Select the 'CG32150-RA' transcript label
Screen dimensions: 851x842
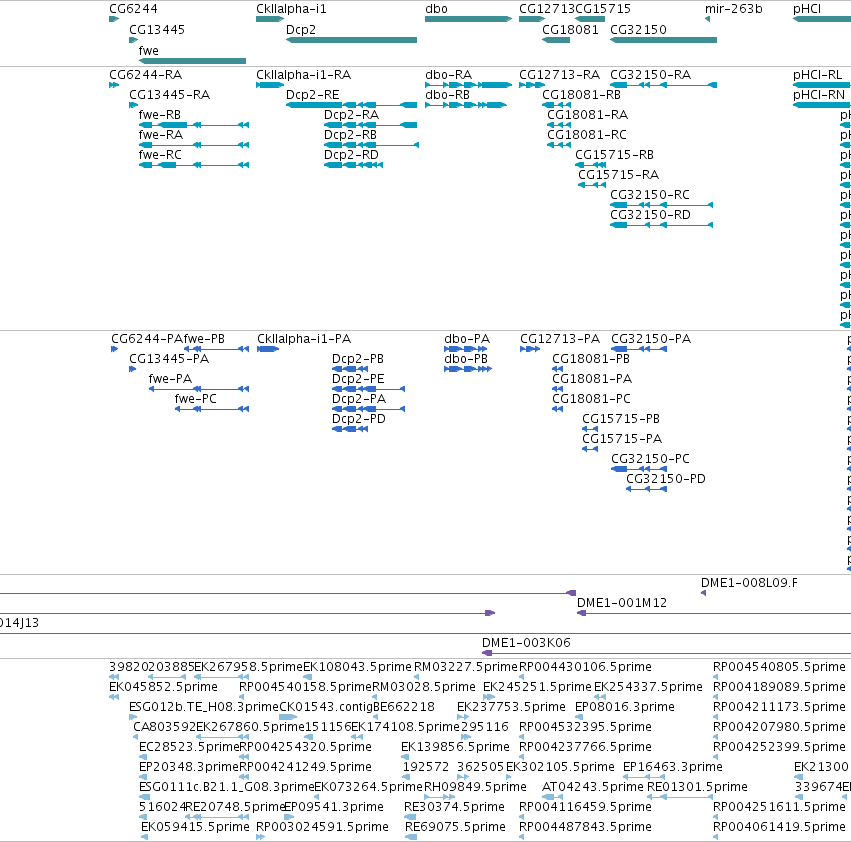651,75
